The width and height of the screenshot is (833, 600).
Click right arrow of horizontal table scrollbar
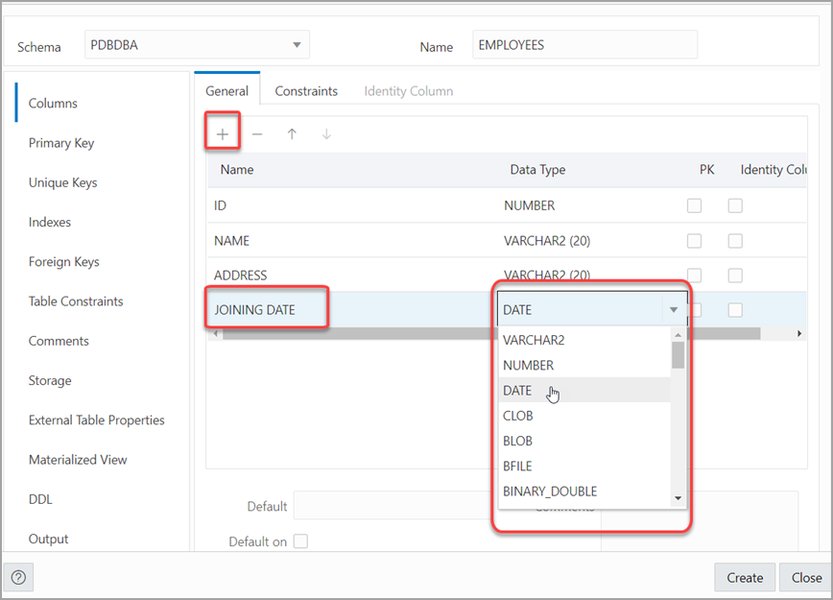(799, 333)
